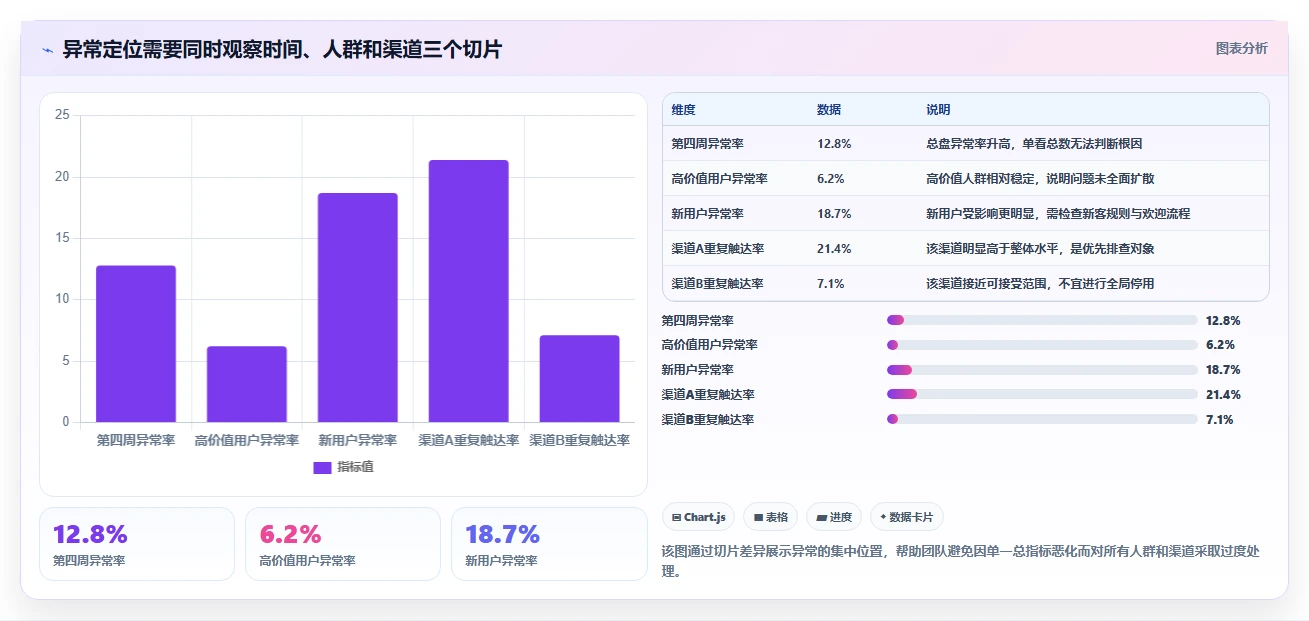The width and height of the screenshot is (1309, 621).
Task: Click the 数据卡片 tag chip
Action: coord(907,517)
